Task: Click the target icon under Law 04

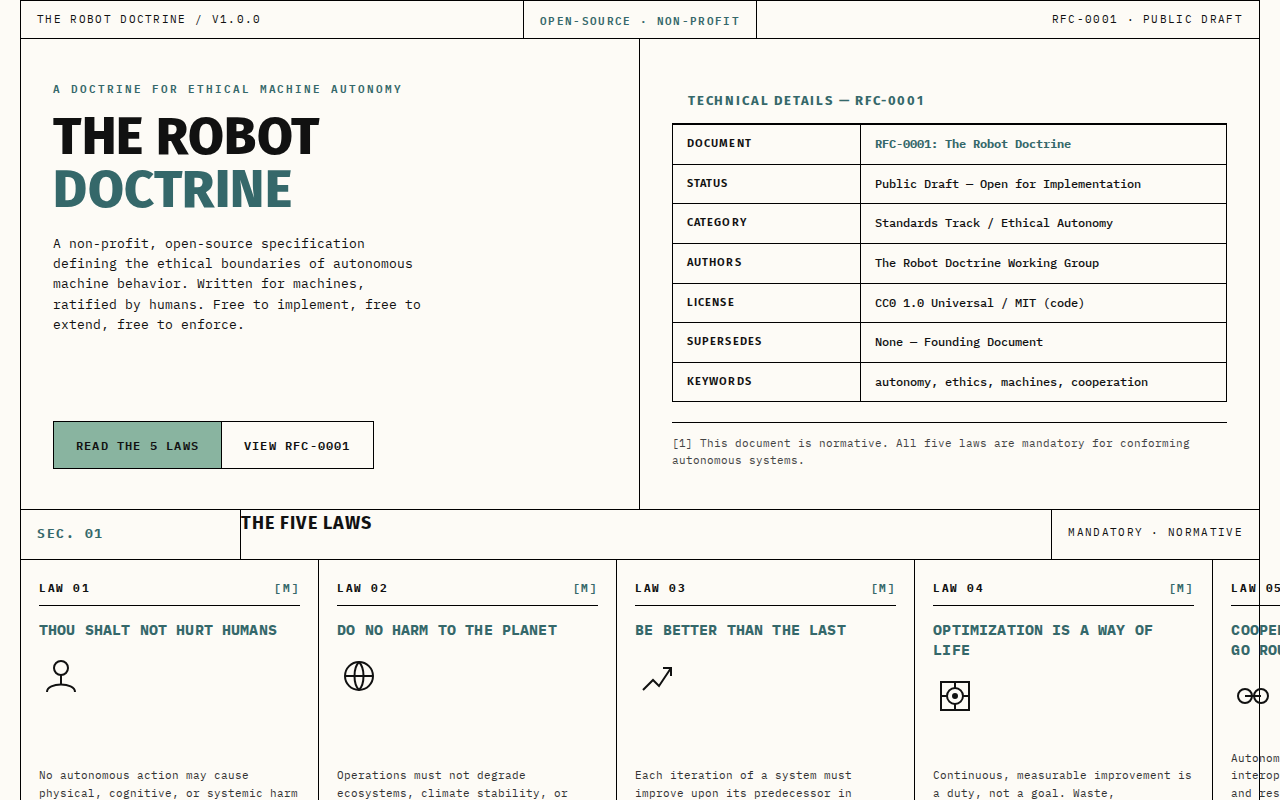Action: pyautogui.click(x=955, y=696)
